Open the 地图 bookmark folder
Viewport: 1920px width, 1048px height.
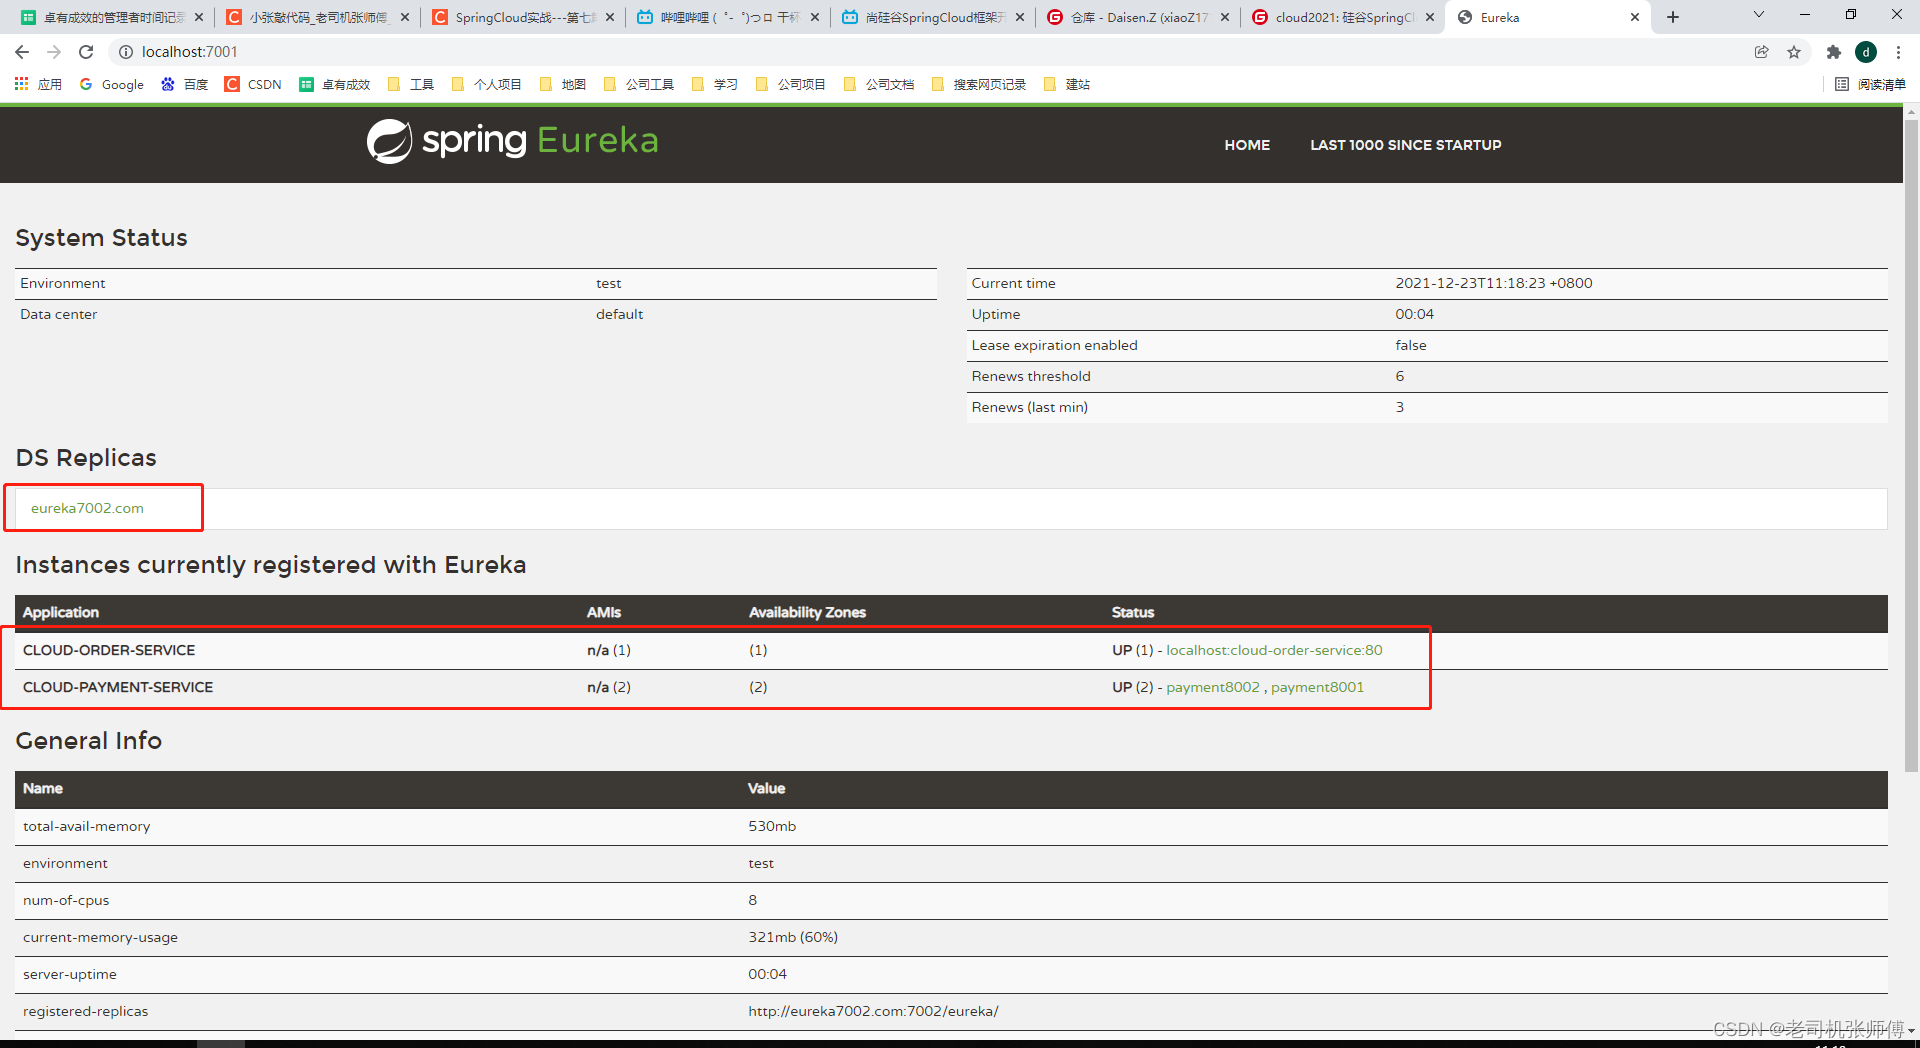coord(563,84)
